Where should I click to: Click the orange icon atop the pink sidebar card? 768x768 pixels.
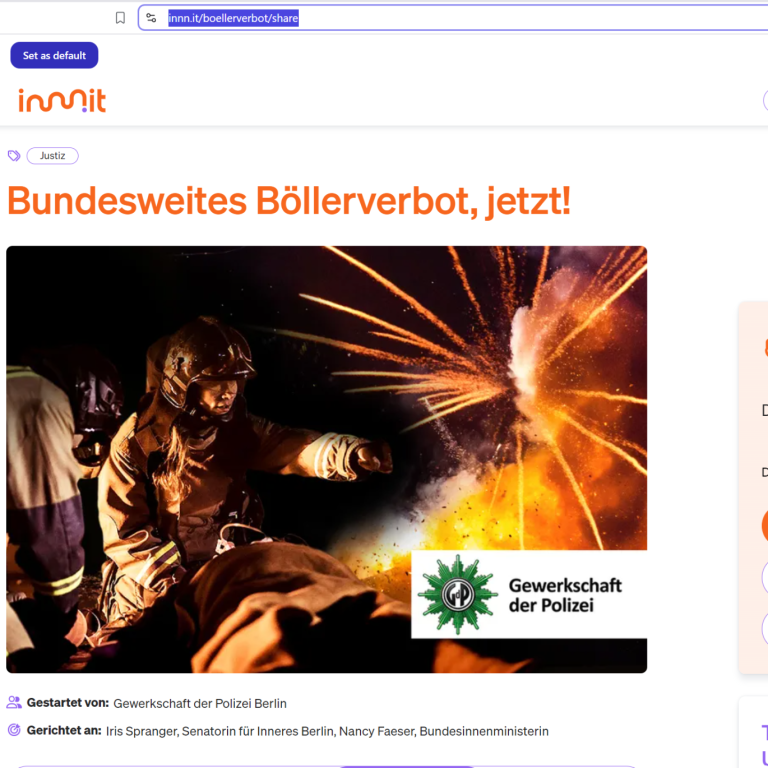coord(766,347)
